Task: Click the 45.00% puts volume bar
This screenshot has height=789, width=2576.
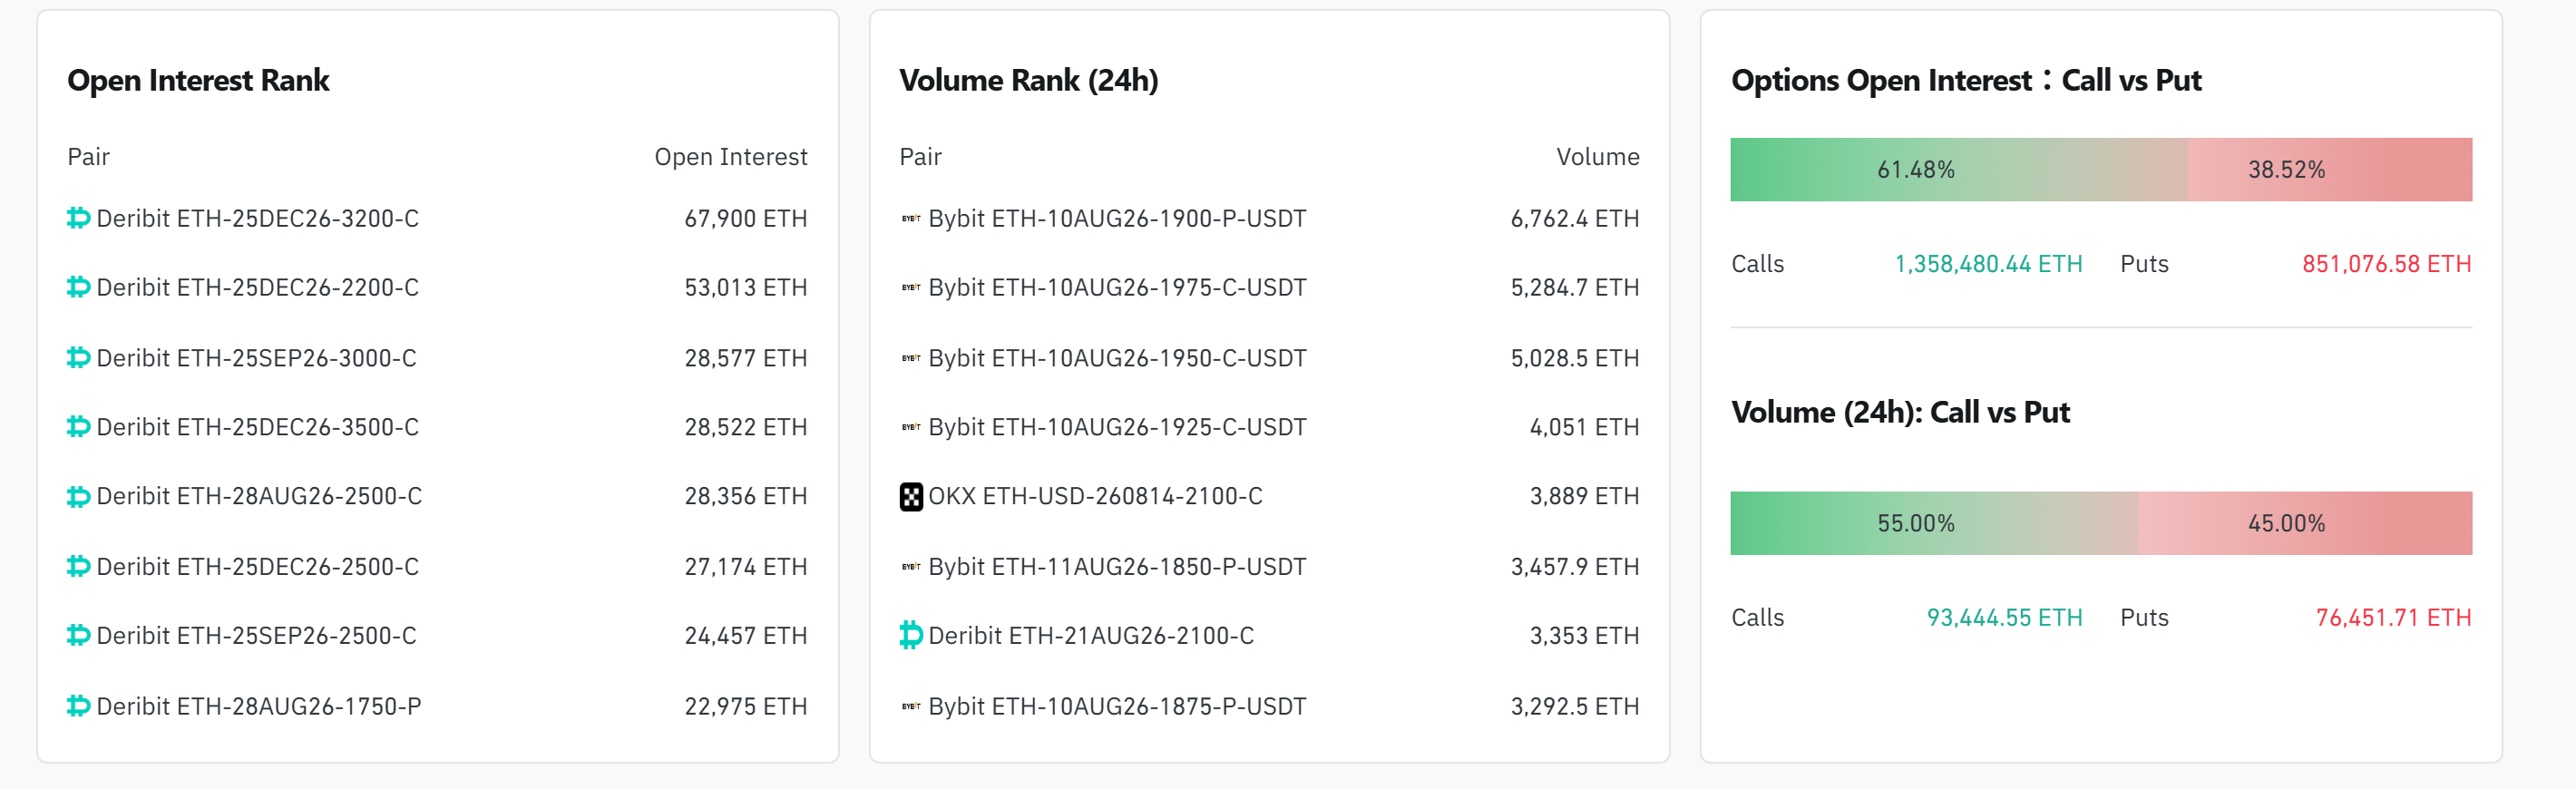Action: [2306, 523]
